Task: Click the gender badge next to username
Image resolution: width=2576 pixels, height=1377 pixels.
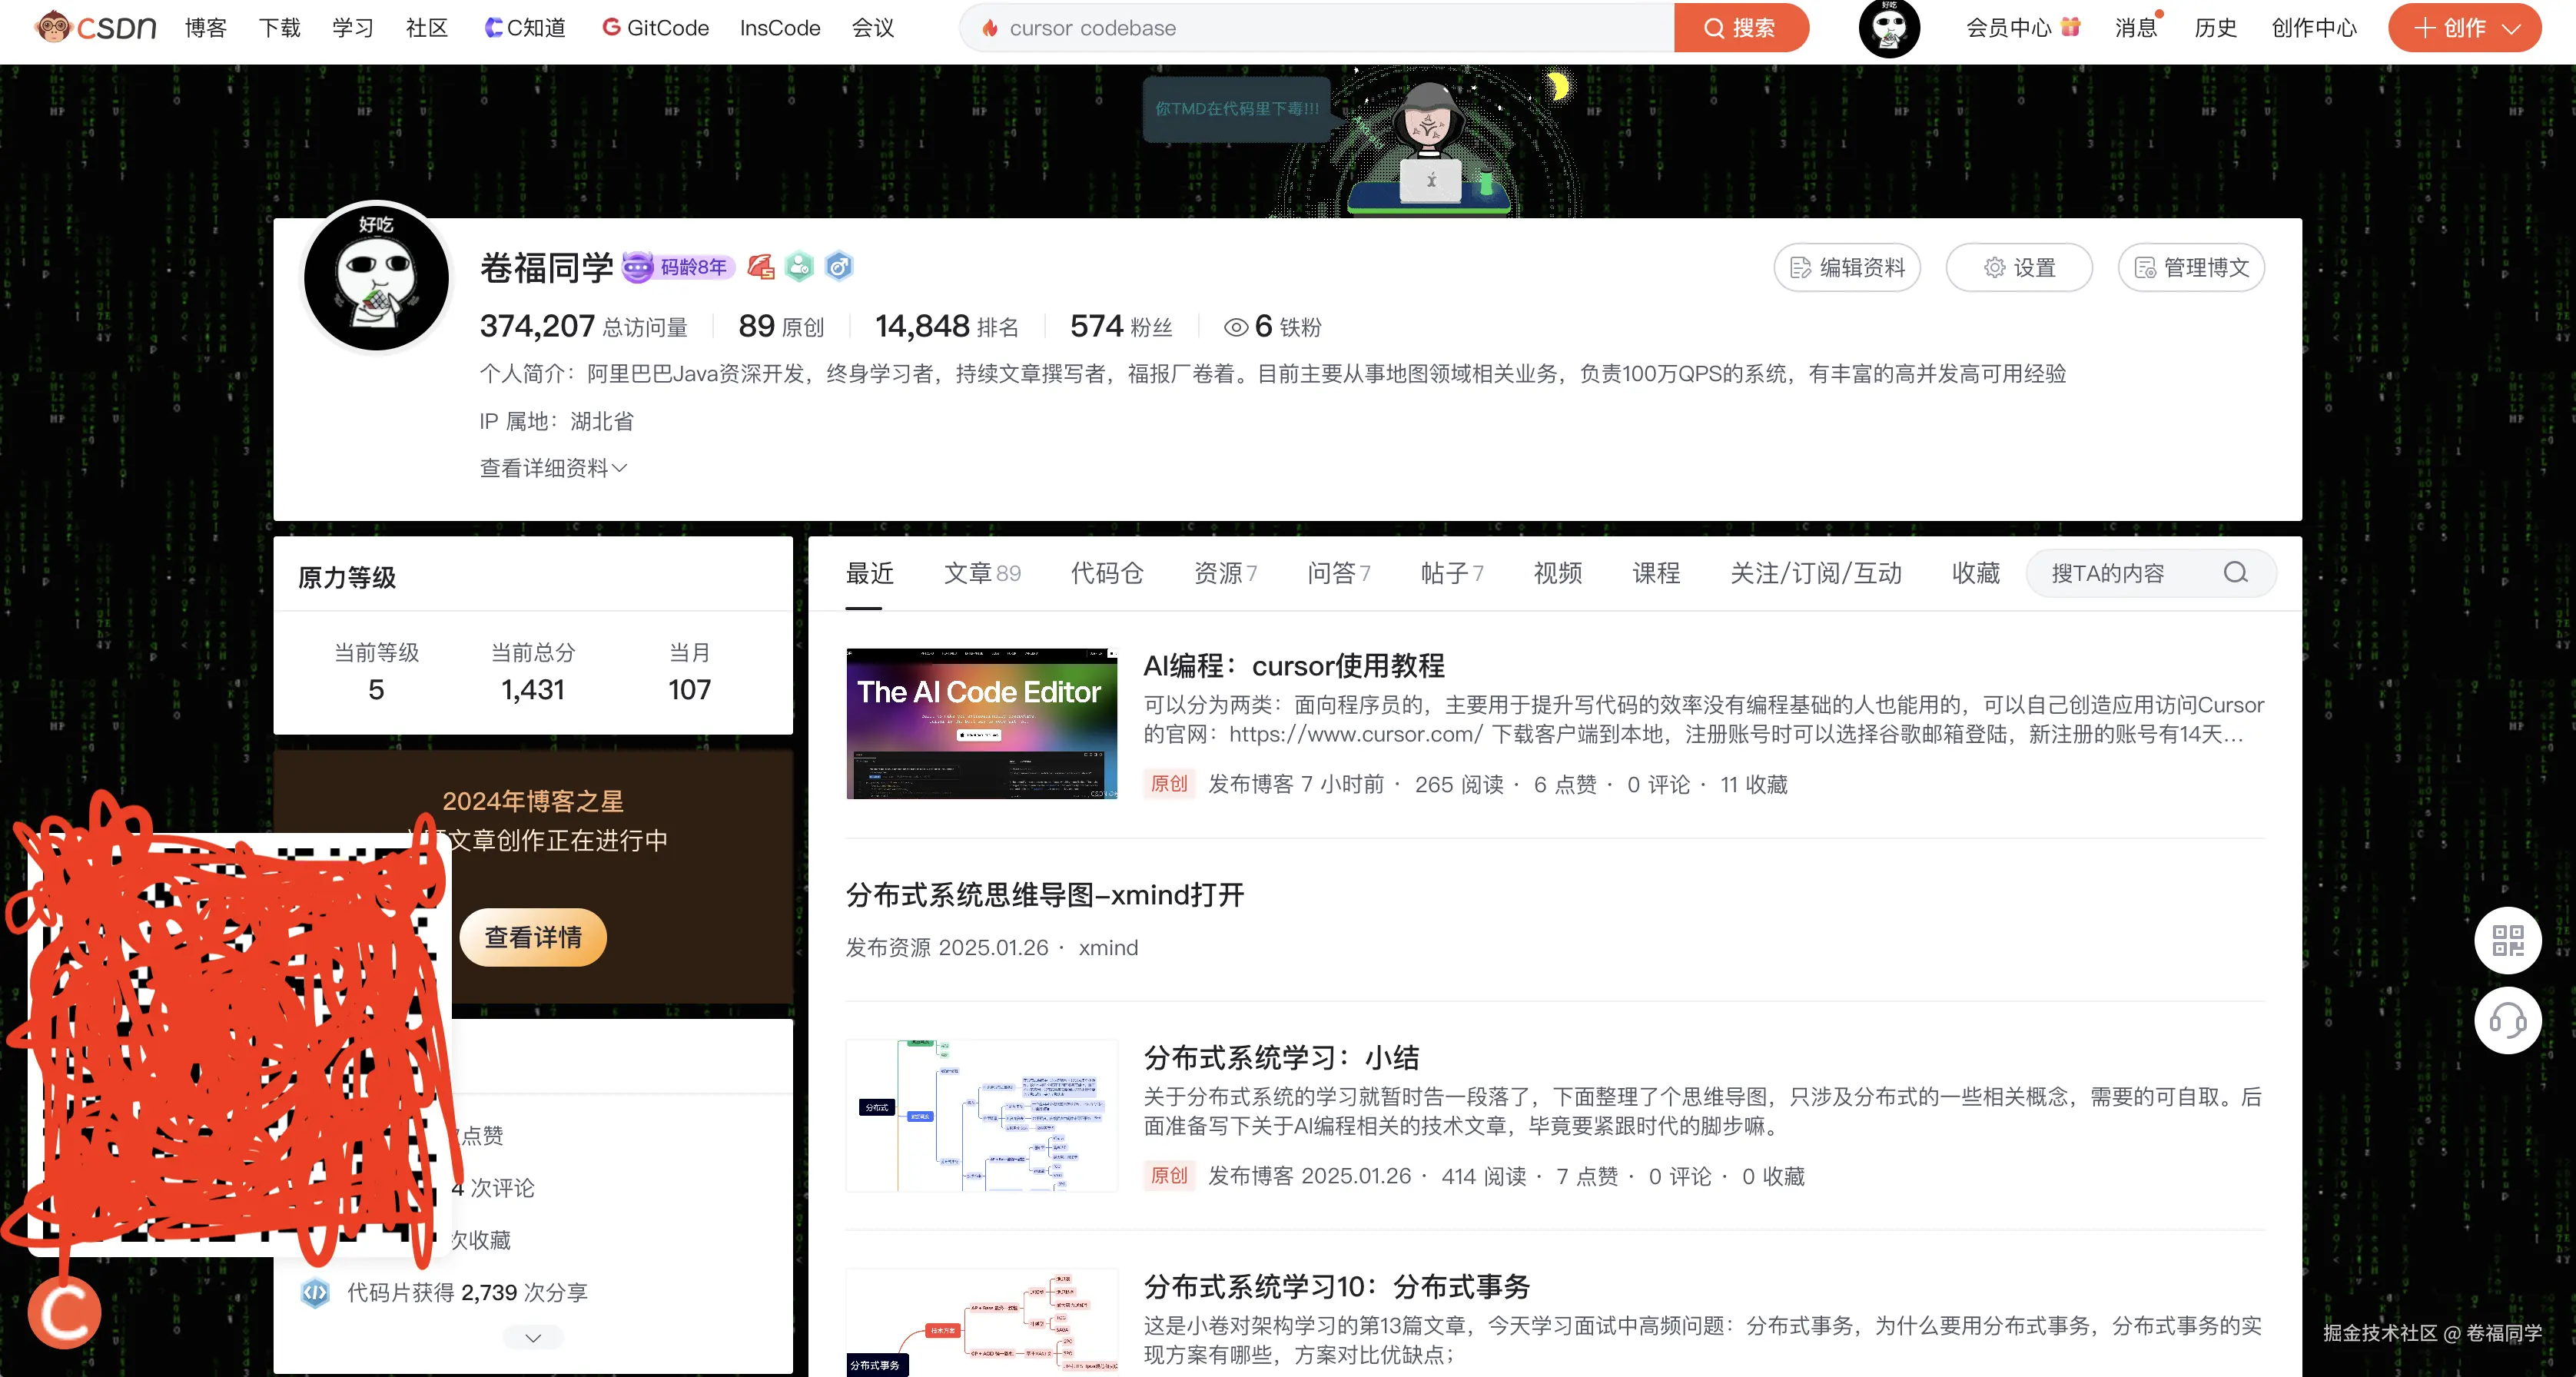Action: pos(839,267)
